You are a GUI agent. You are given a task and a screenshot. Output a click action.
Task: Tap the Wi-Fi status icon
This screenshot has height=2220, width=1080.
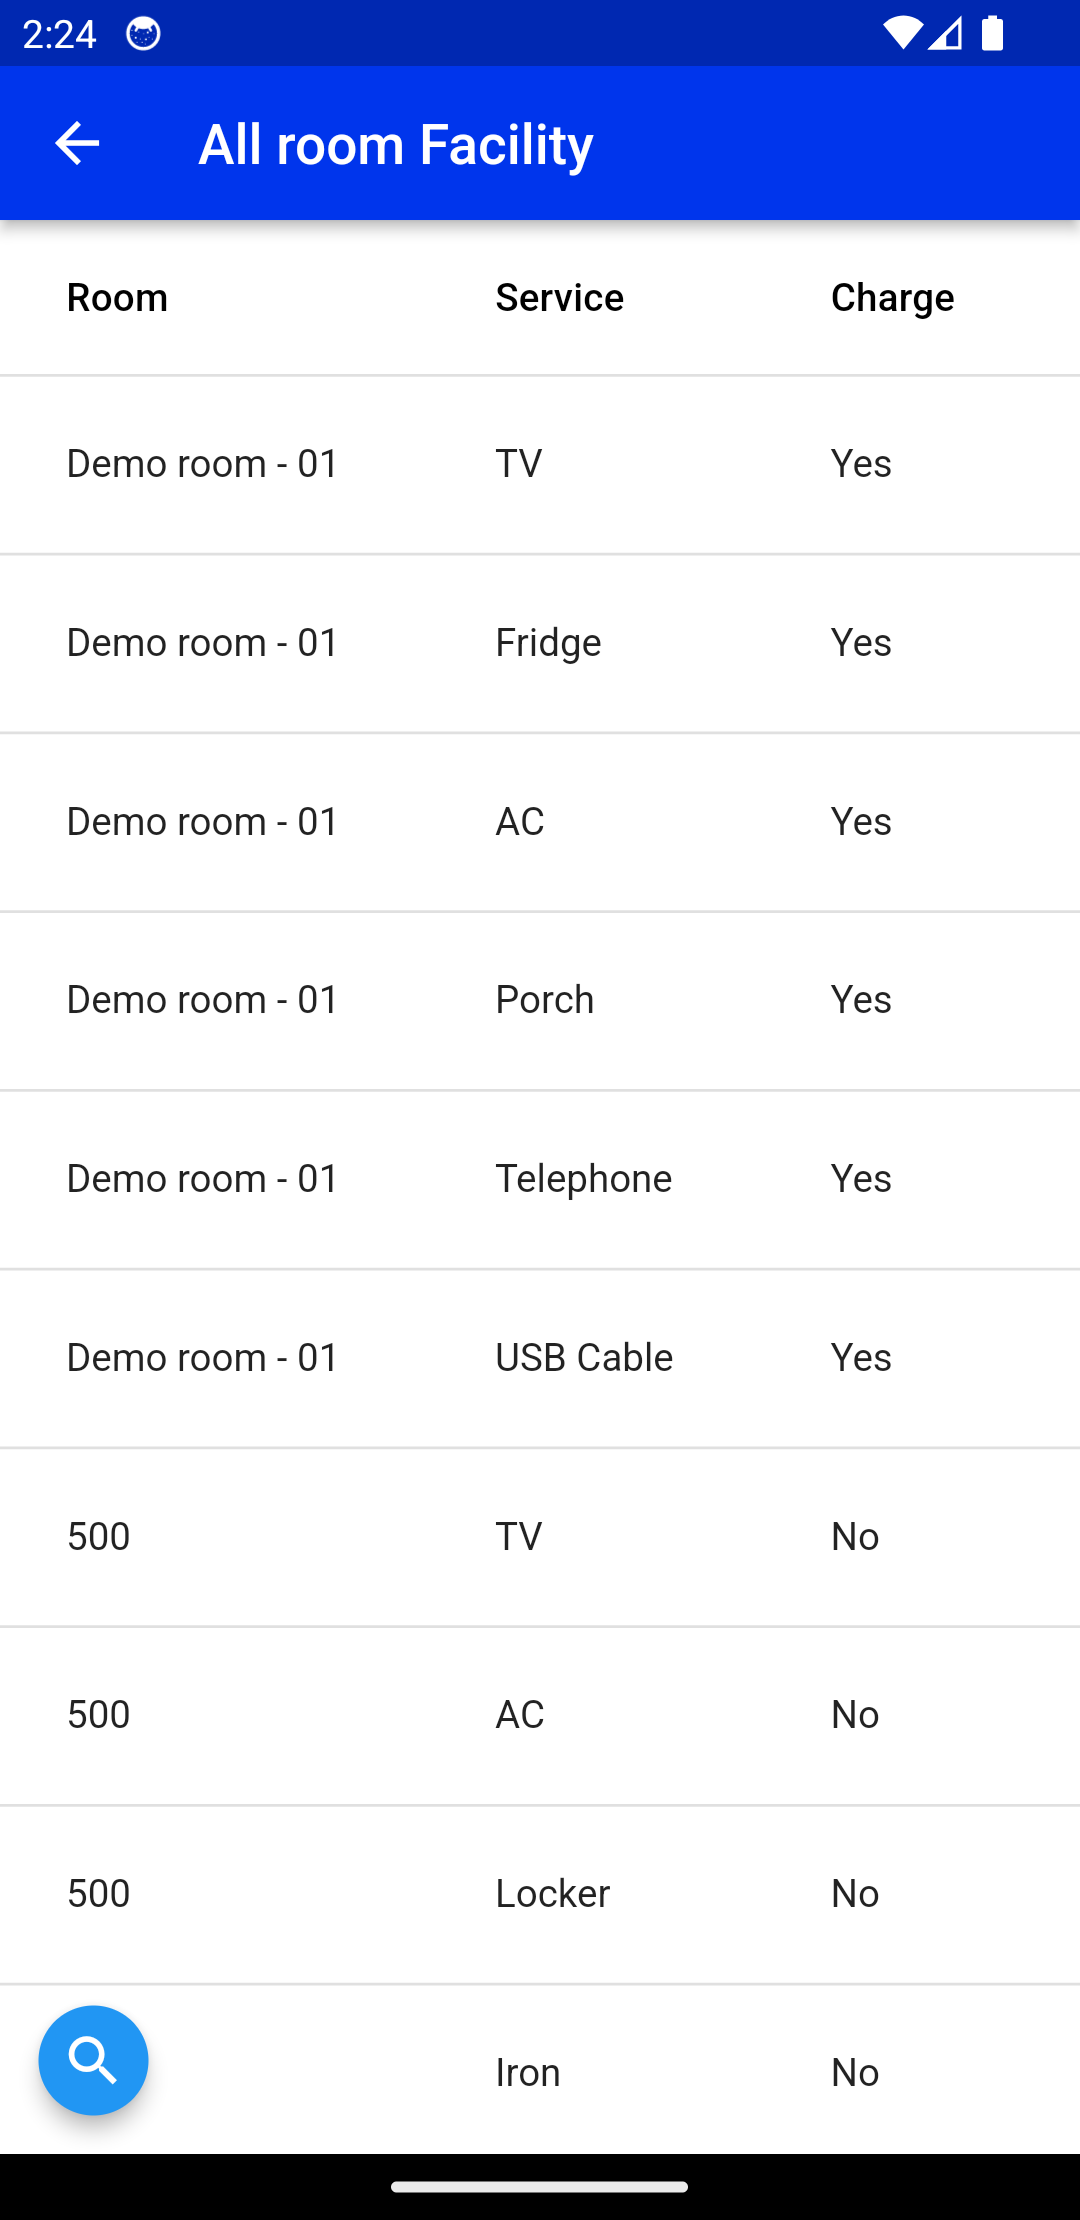pos(901,33)
